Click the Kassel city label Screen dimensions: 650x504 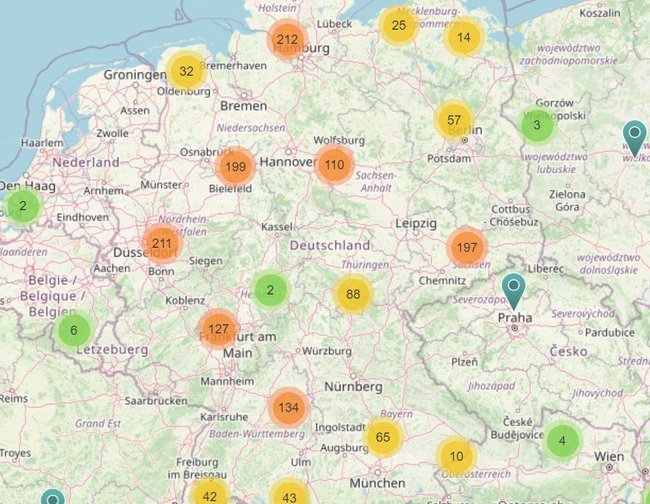[277, 227]
